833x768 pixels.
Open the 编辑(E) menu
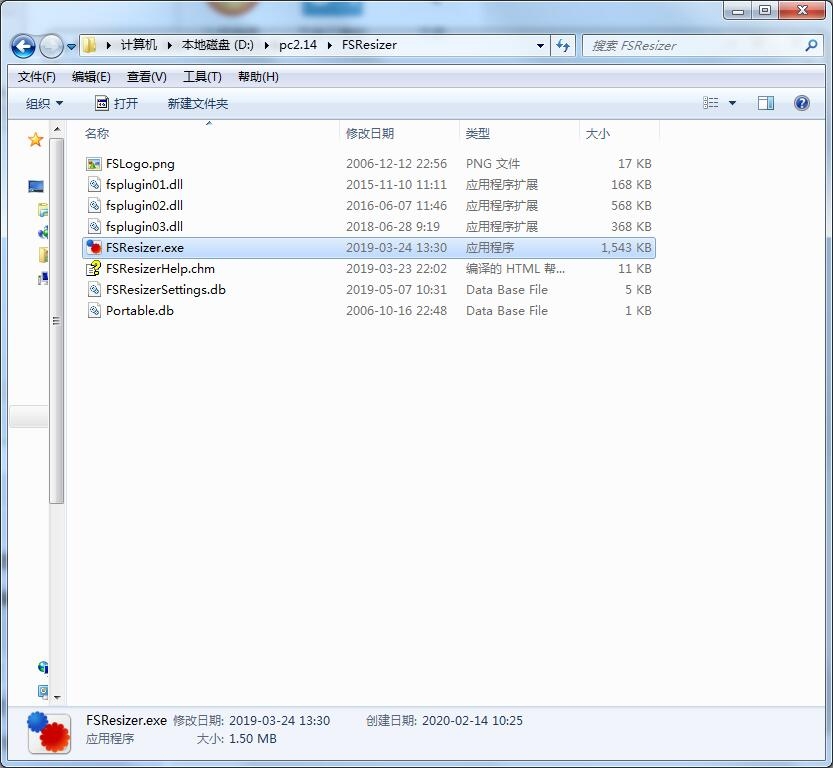click(91, 77)
